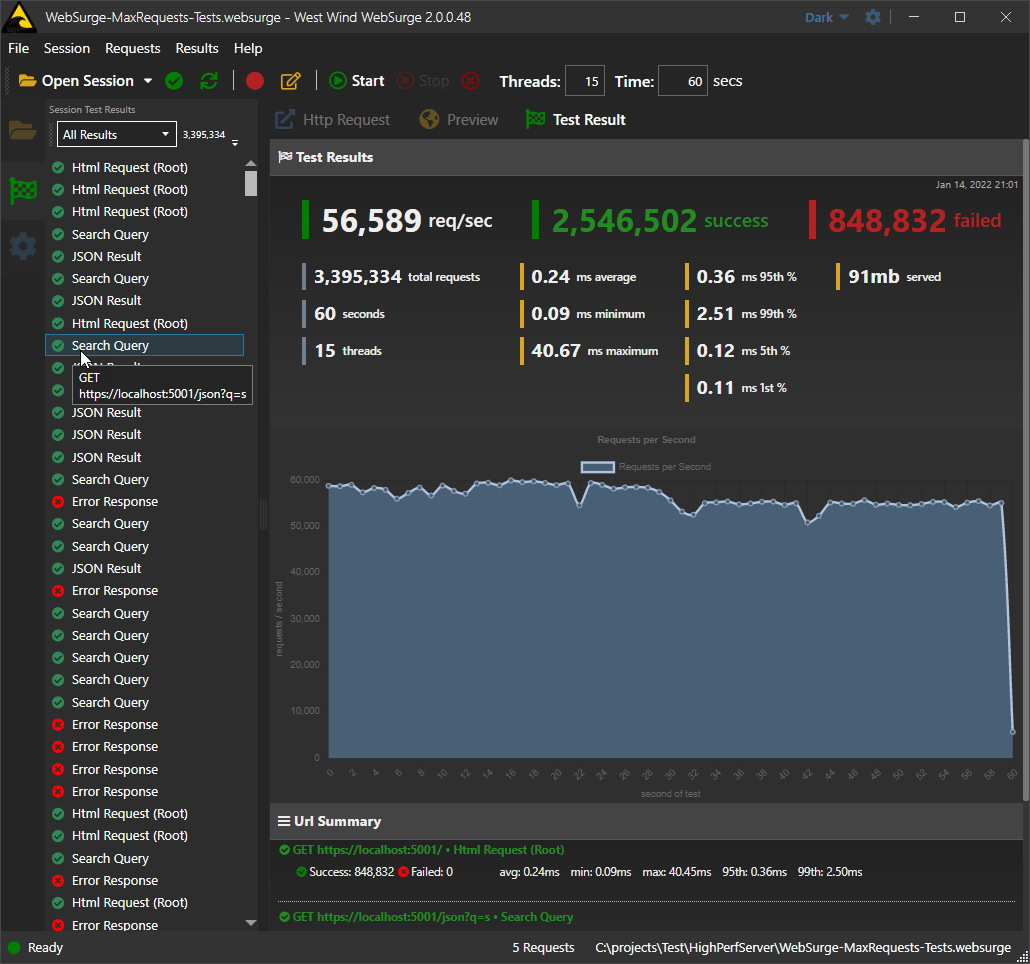Click the yellow edit session icon
This screenshot has height=964, width=1030.
290,81
